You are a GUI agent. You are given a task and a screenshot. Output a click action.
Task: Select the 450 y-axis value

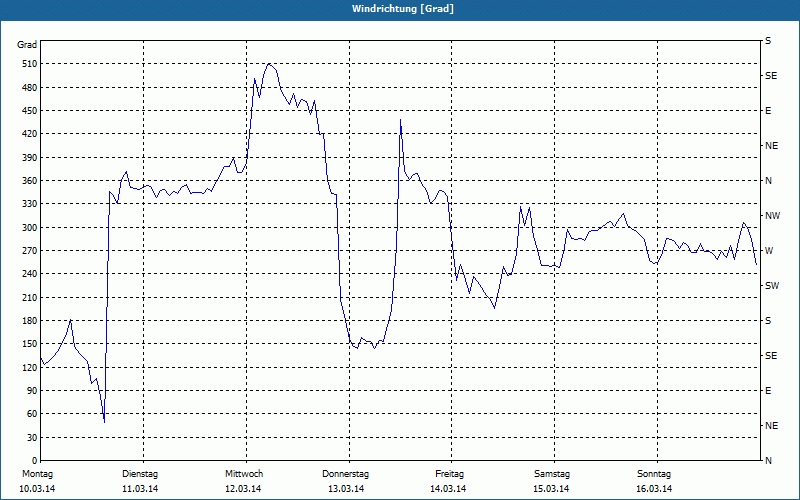tap(29, 111)
